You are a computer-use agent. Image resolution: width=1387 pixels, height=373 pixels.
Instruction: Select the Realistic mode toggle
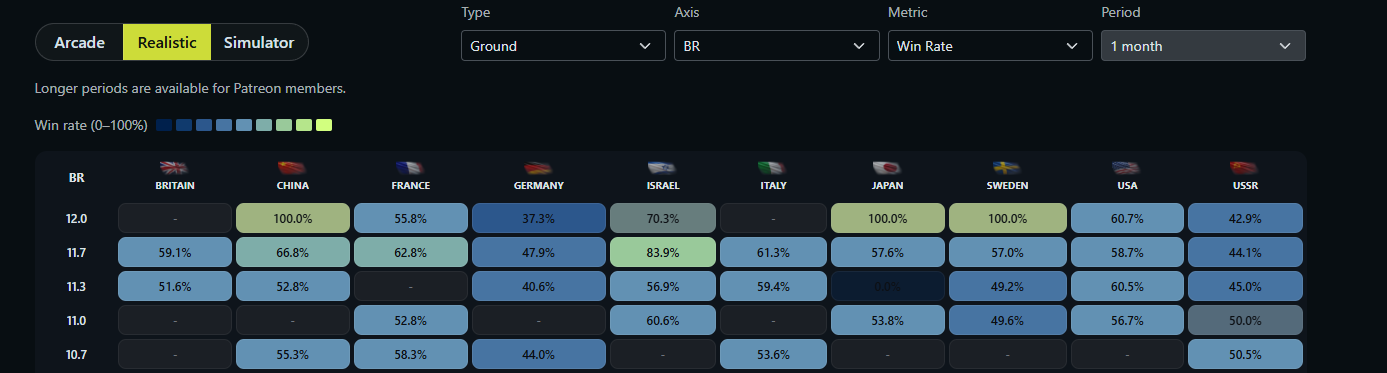[x=167, y=42]
